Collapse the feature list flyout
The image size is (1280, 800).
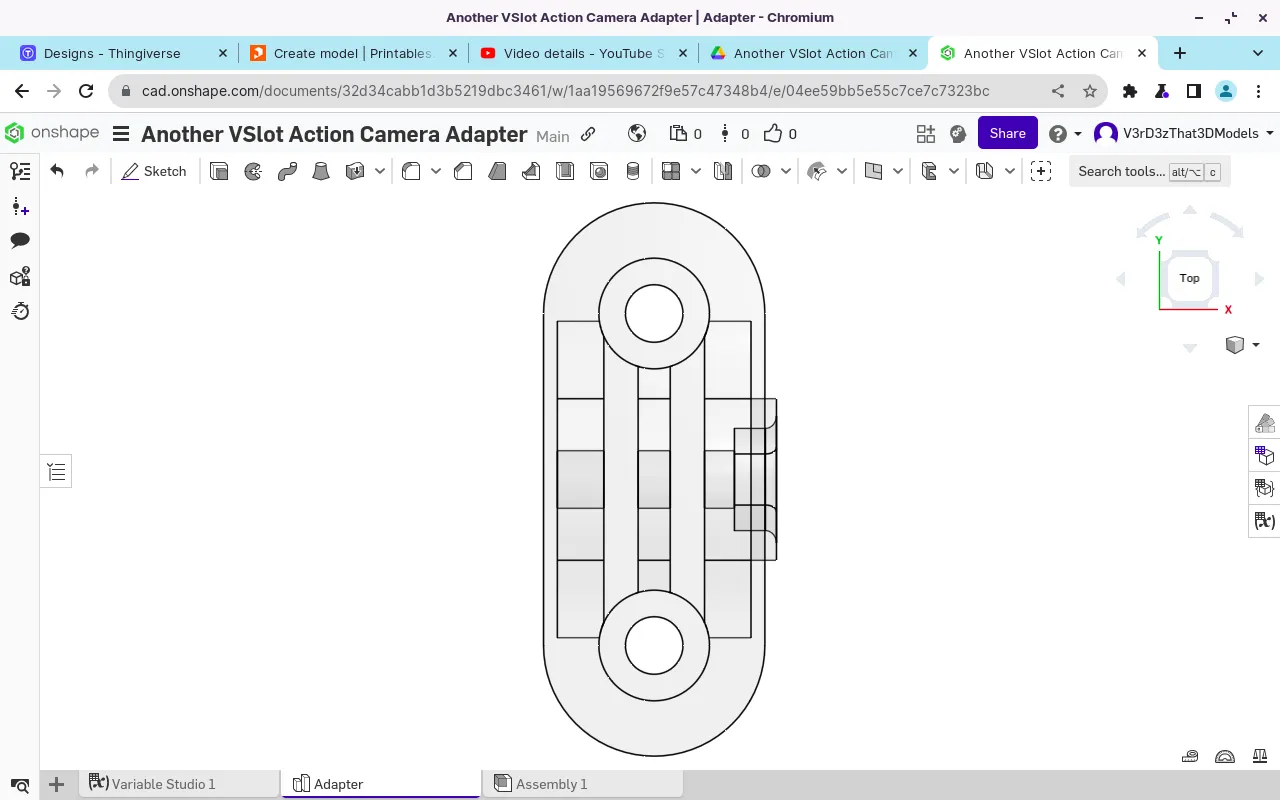coord(55,470)
